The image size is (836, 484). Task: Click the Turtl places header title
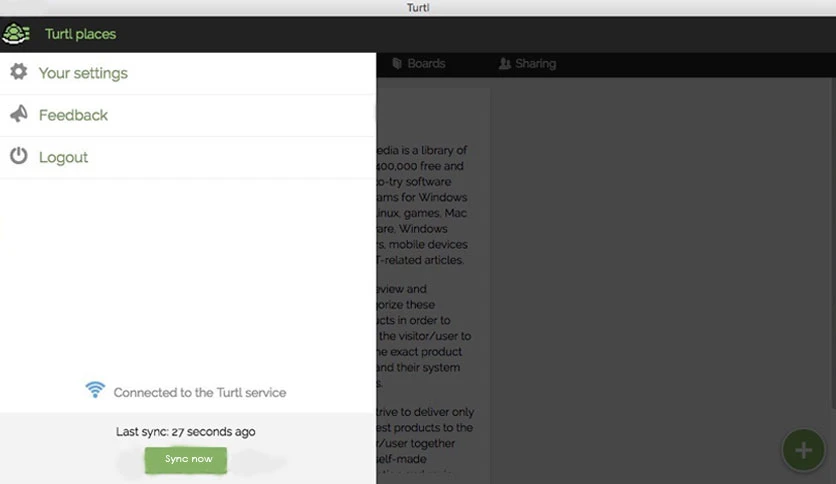point(81,34)
